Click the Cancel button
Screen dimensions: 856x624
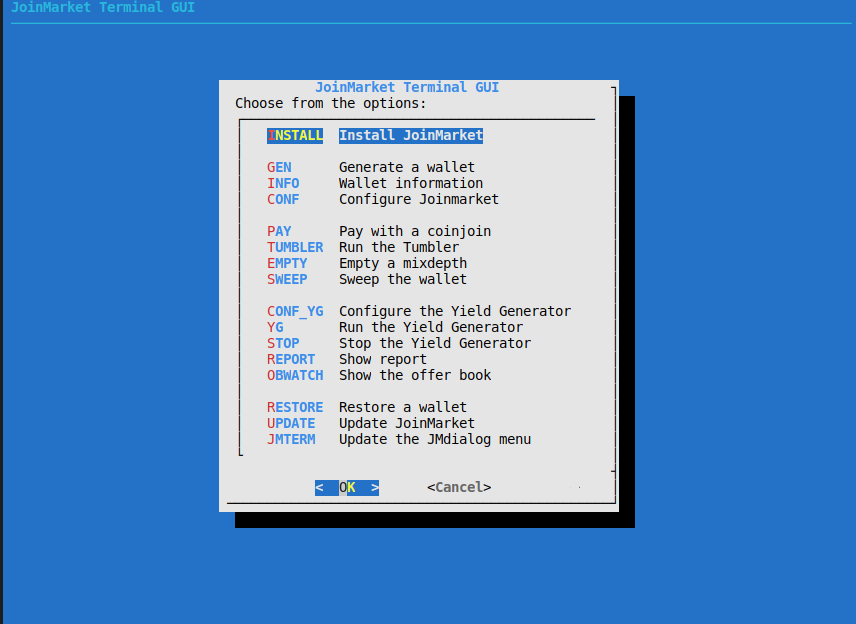459,487
